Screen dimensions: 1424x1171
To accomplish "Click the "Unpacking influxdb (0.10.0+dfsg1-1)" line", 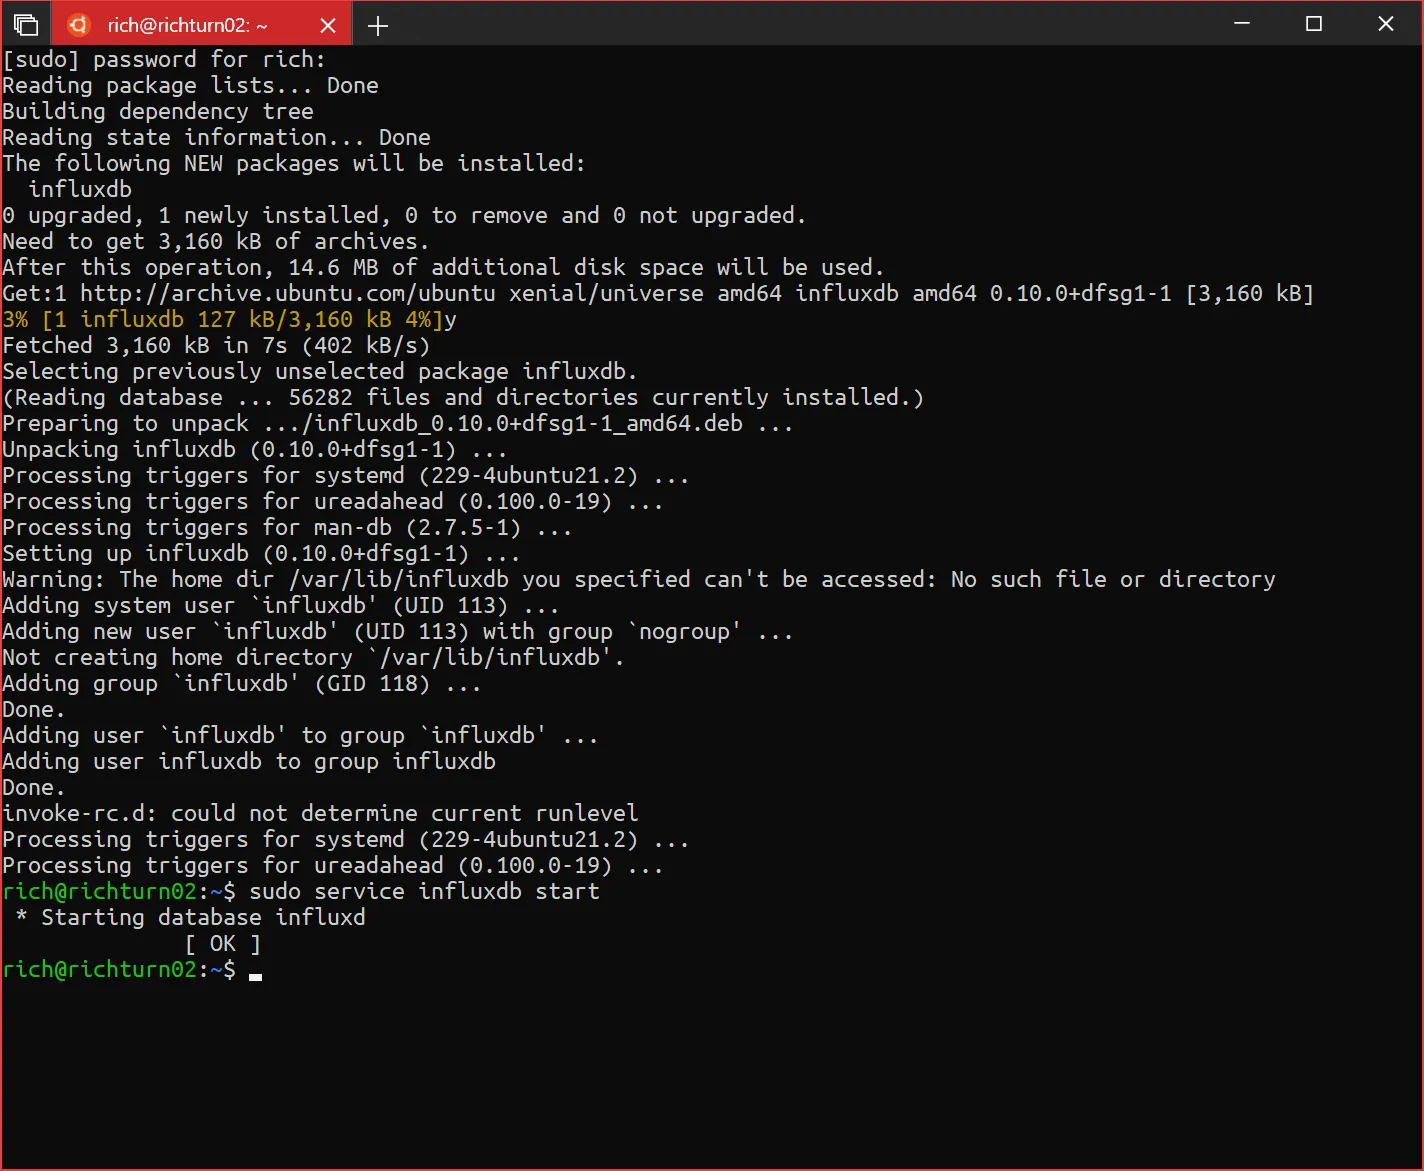I will [x=255, y=450].
